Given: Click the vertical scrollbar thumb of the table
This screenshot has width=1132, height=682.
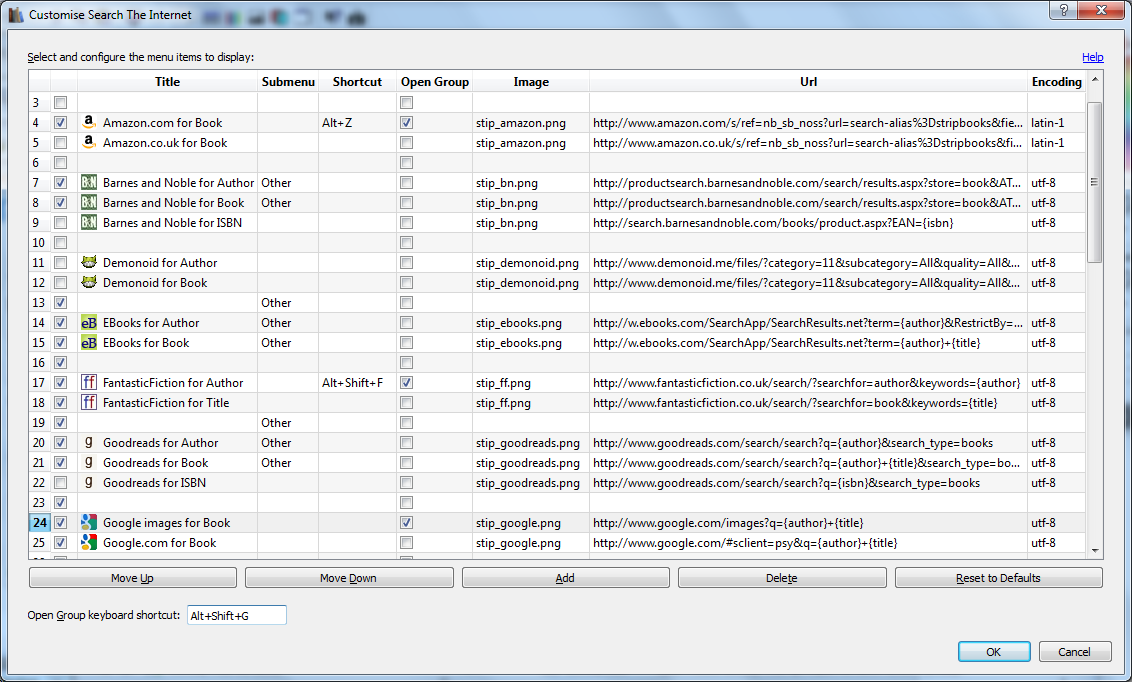Looking at the screenshot, I should [1094, 183].
